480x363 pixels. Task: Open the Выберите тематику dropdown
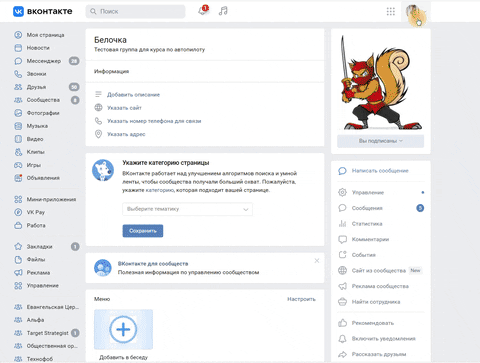[x=187, y=209]
